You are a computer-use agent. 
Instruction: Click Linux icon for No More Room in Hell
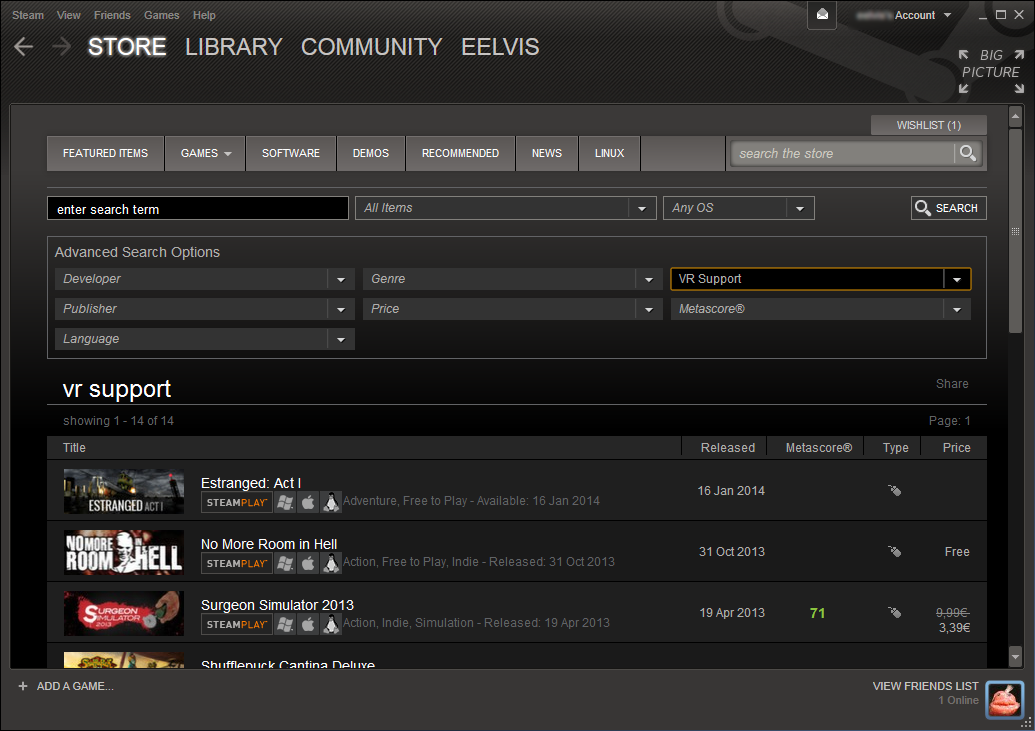[331, 563]
